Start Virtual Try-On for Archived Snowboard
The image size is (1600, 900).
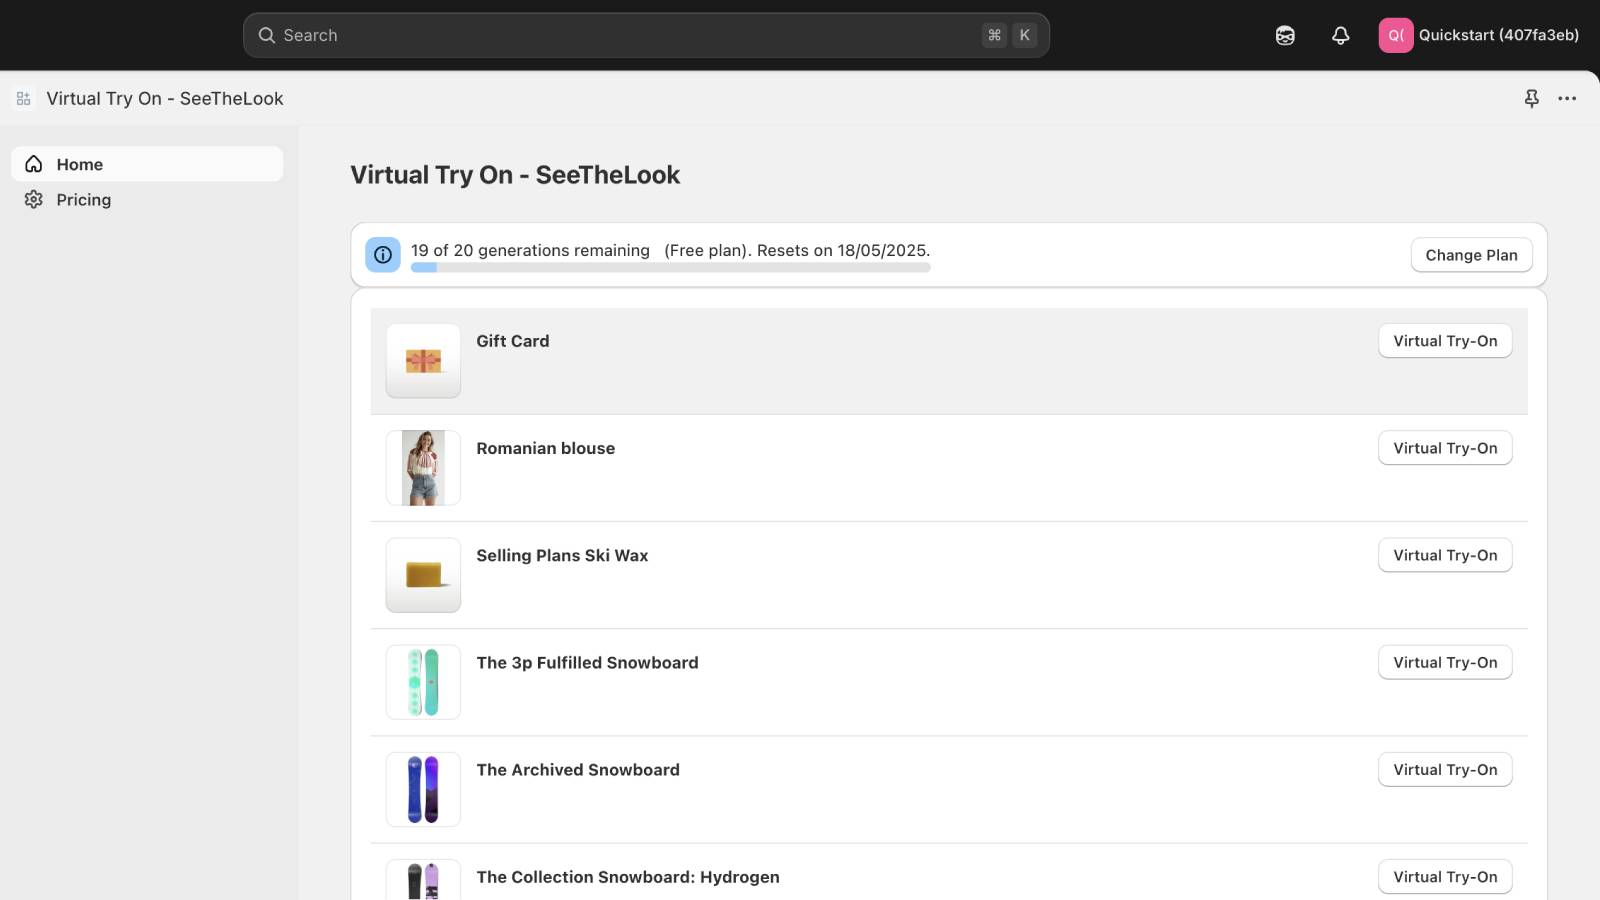1445,769
